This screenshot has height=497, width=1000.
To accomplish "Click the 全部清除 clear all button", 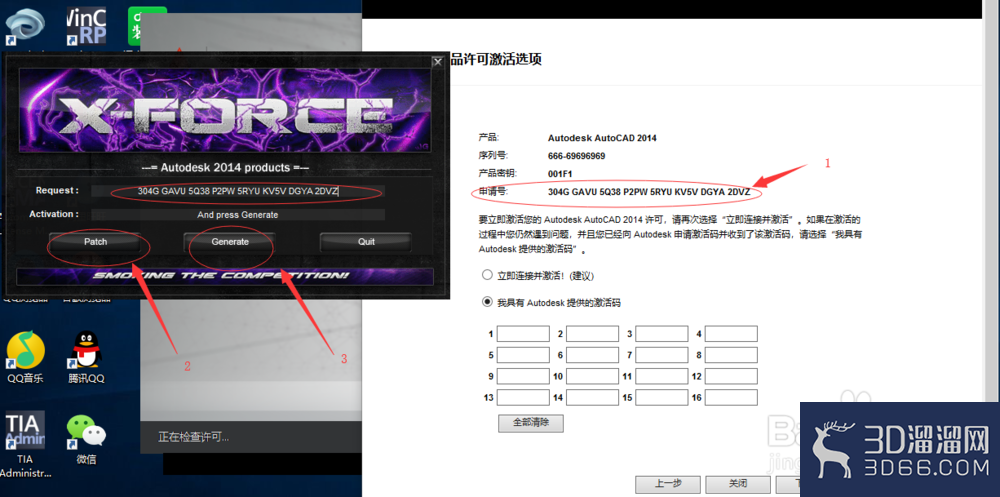I will pos(531,423).
